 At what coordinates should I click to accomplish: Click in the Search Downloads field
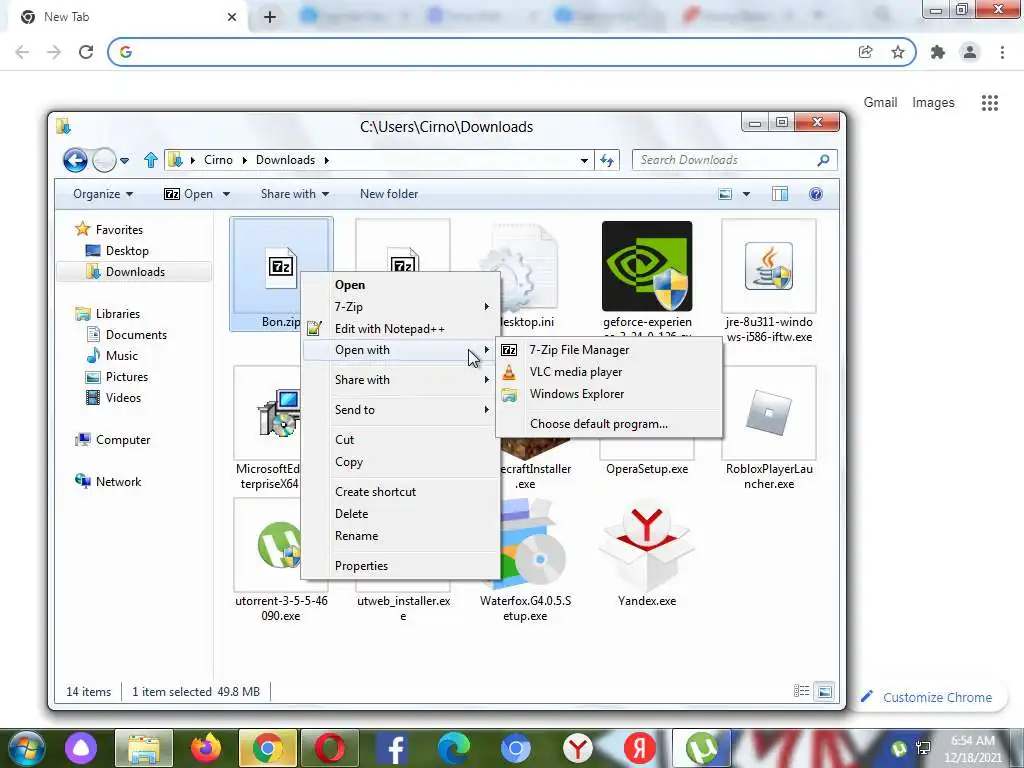point(734,160)
